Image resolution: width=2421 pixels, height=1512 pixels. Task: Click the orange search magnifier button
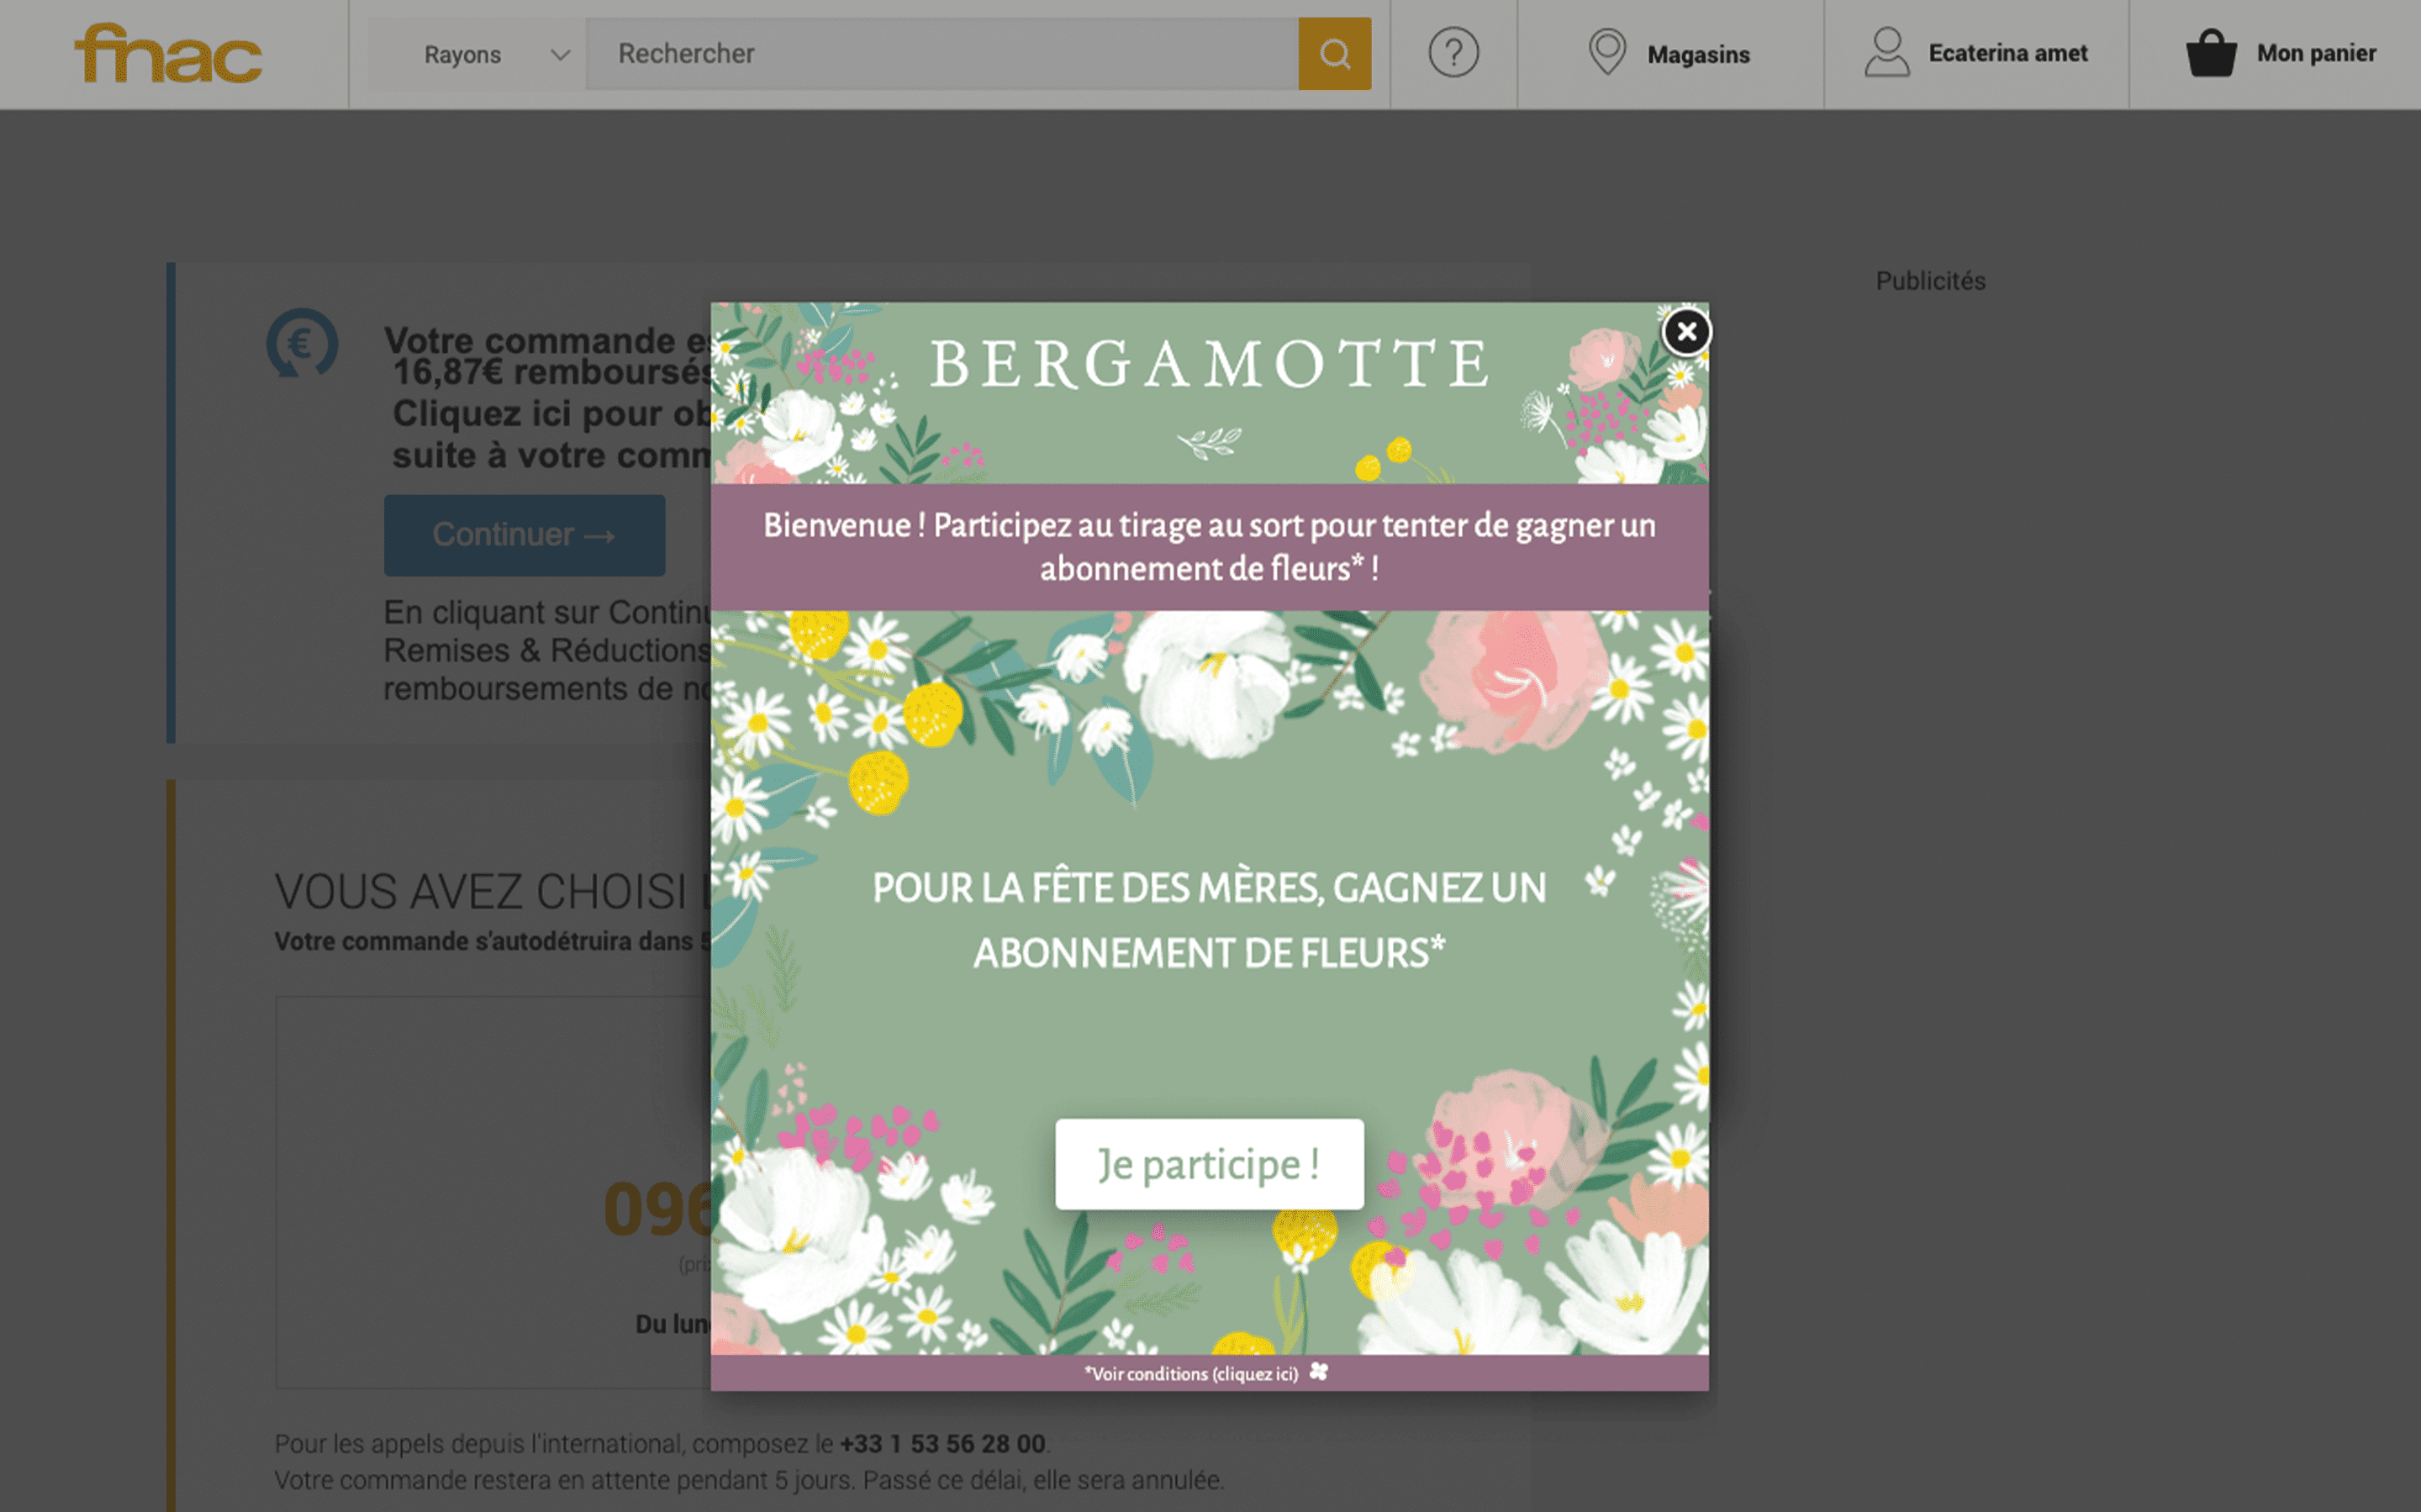(x=1335, y=54)
